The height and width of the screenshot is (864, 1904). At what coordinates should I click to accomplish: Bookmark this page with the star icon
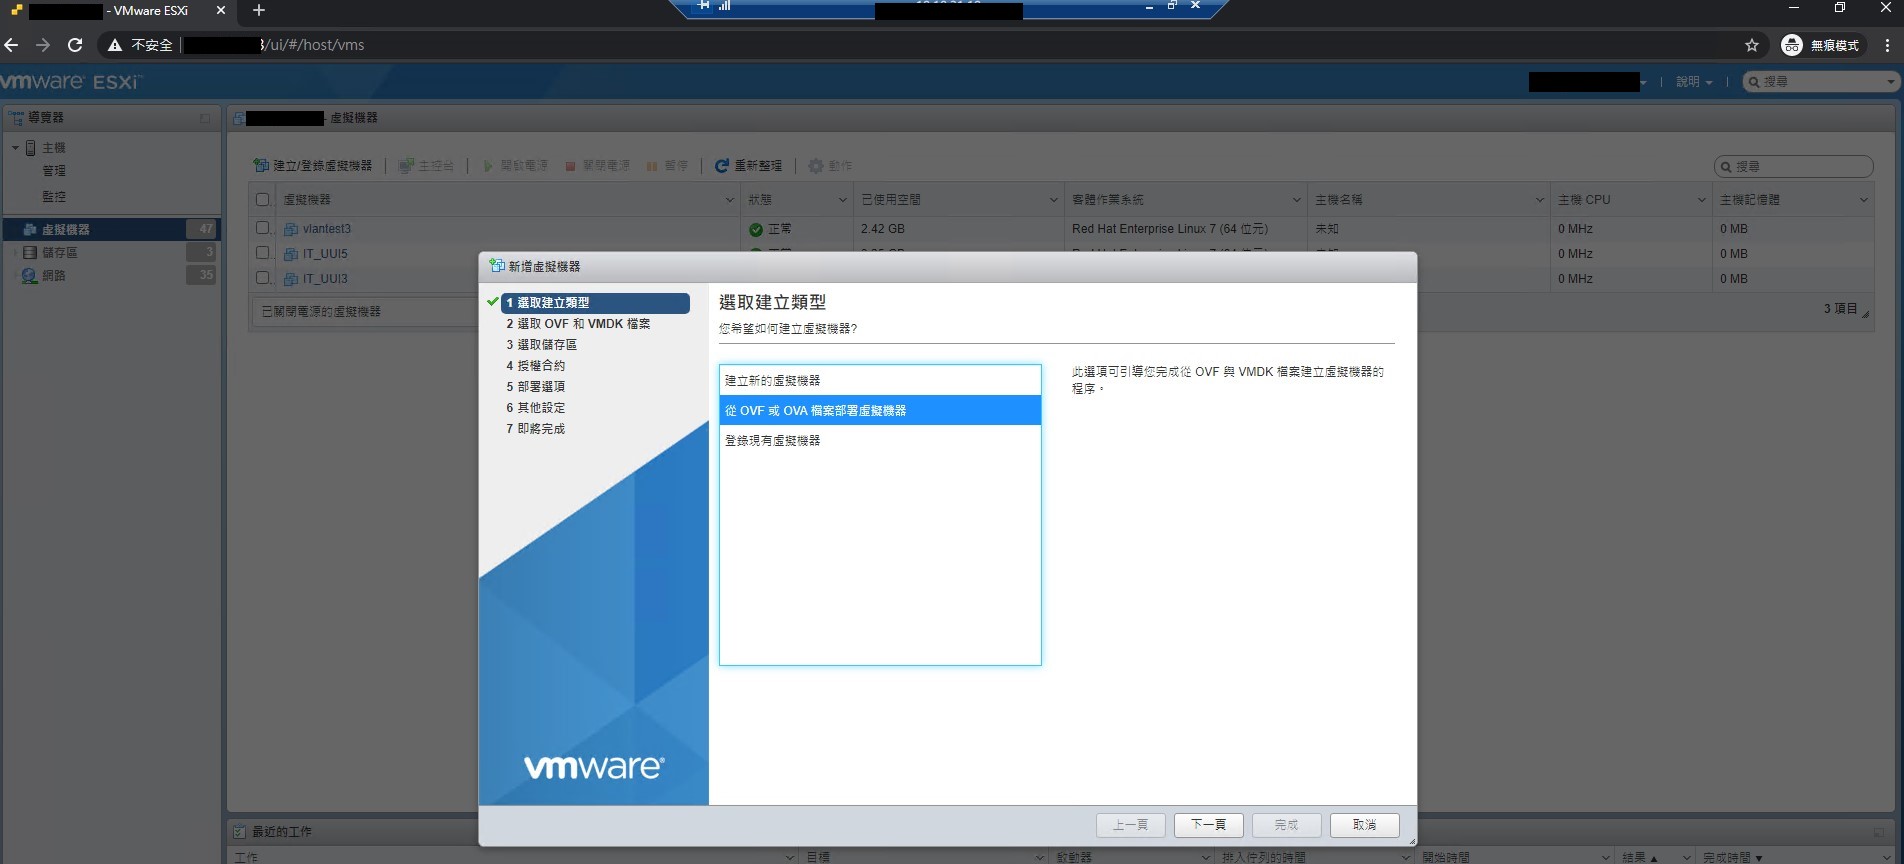tap(1751, 45)
